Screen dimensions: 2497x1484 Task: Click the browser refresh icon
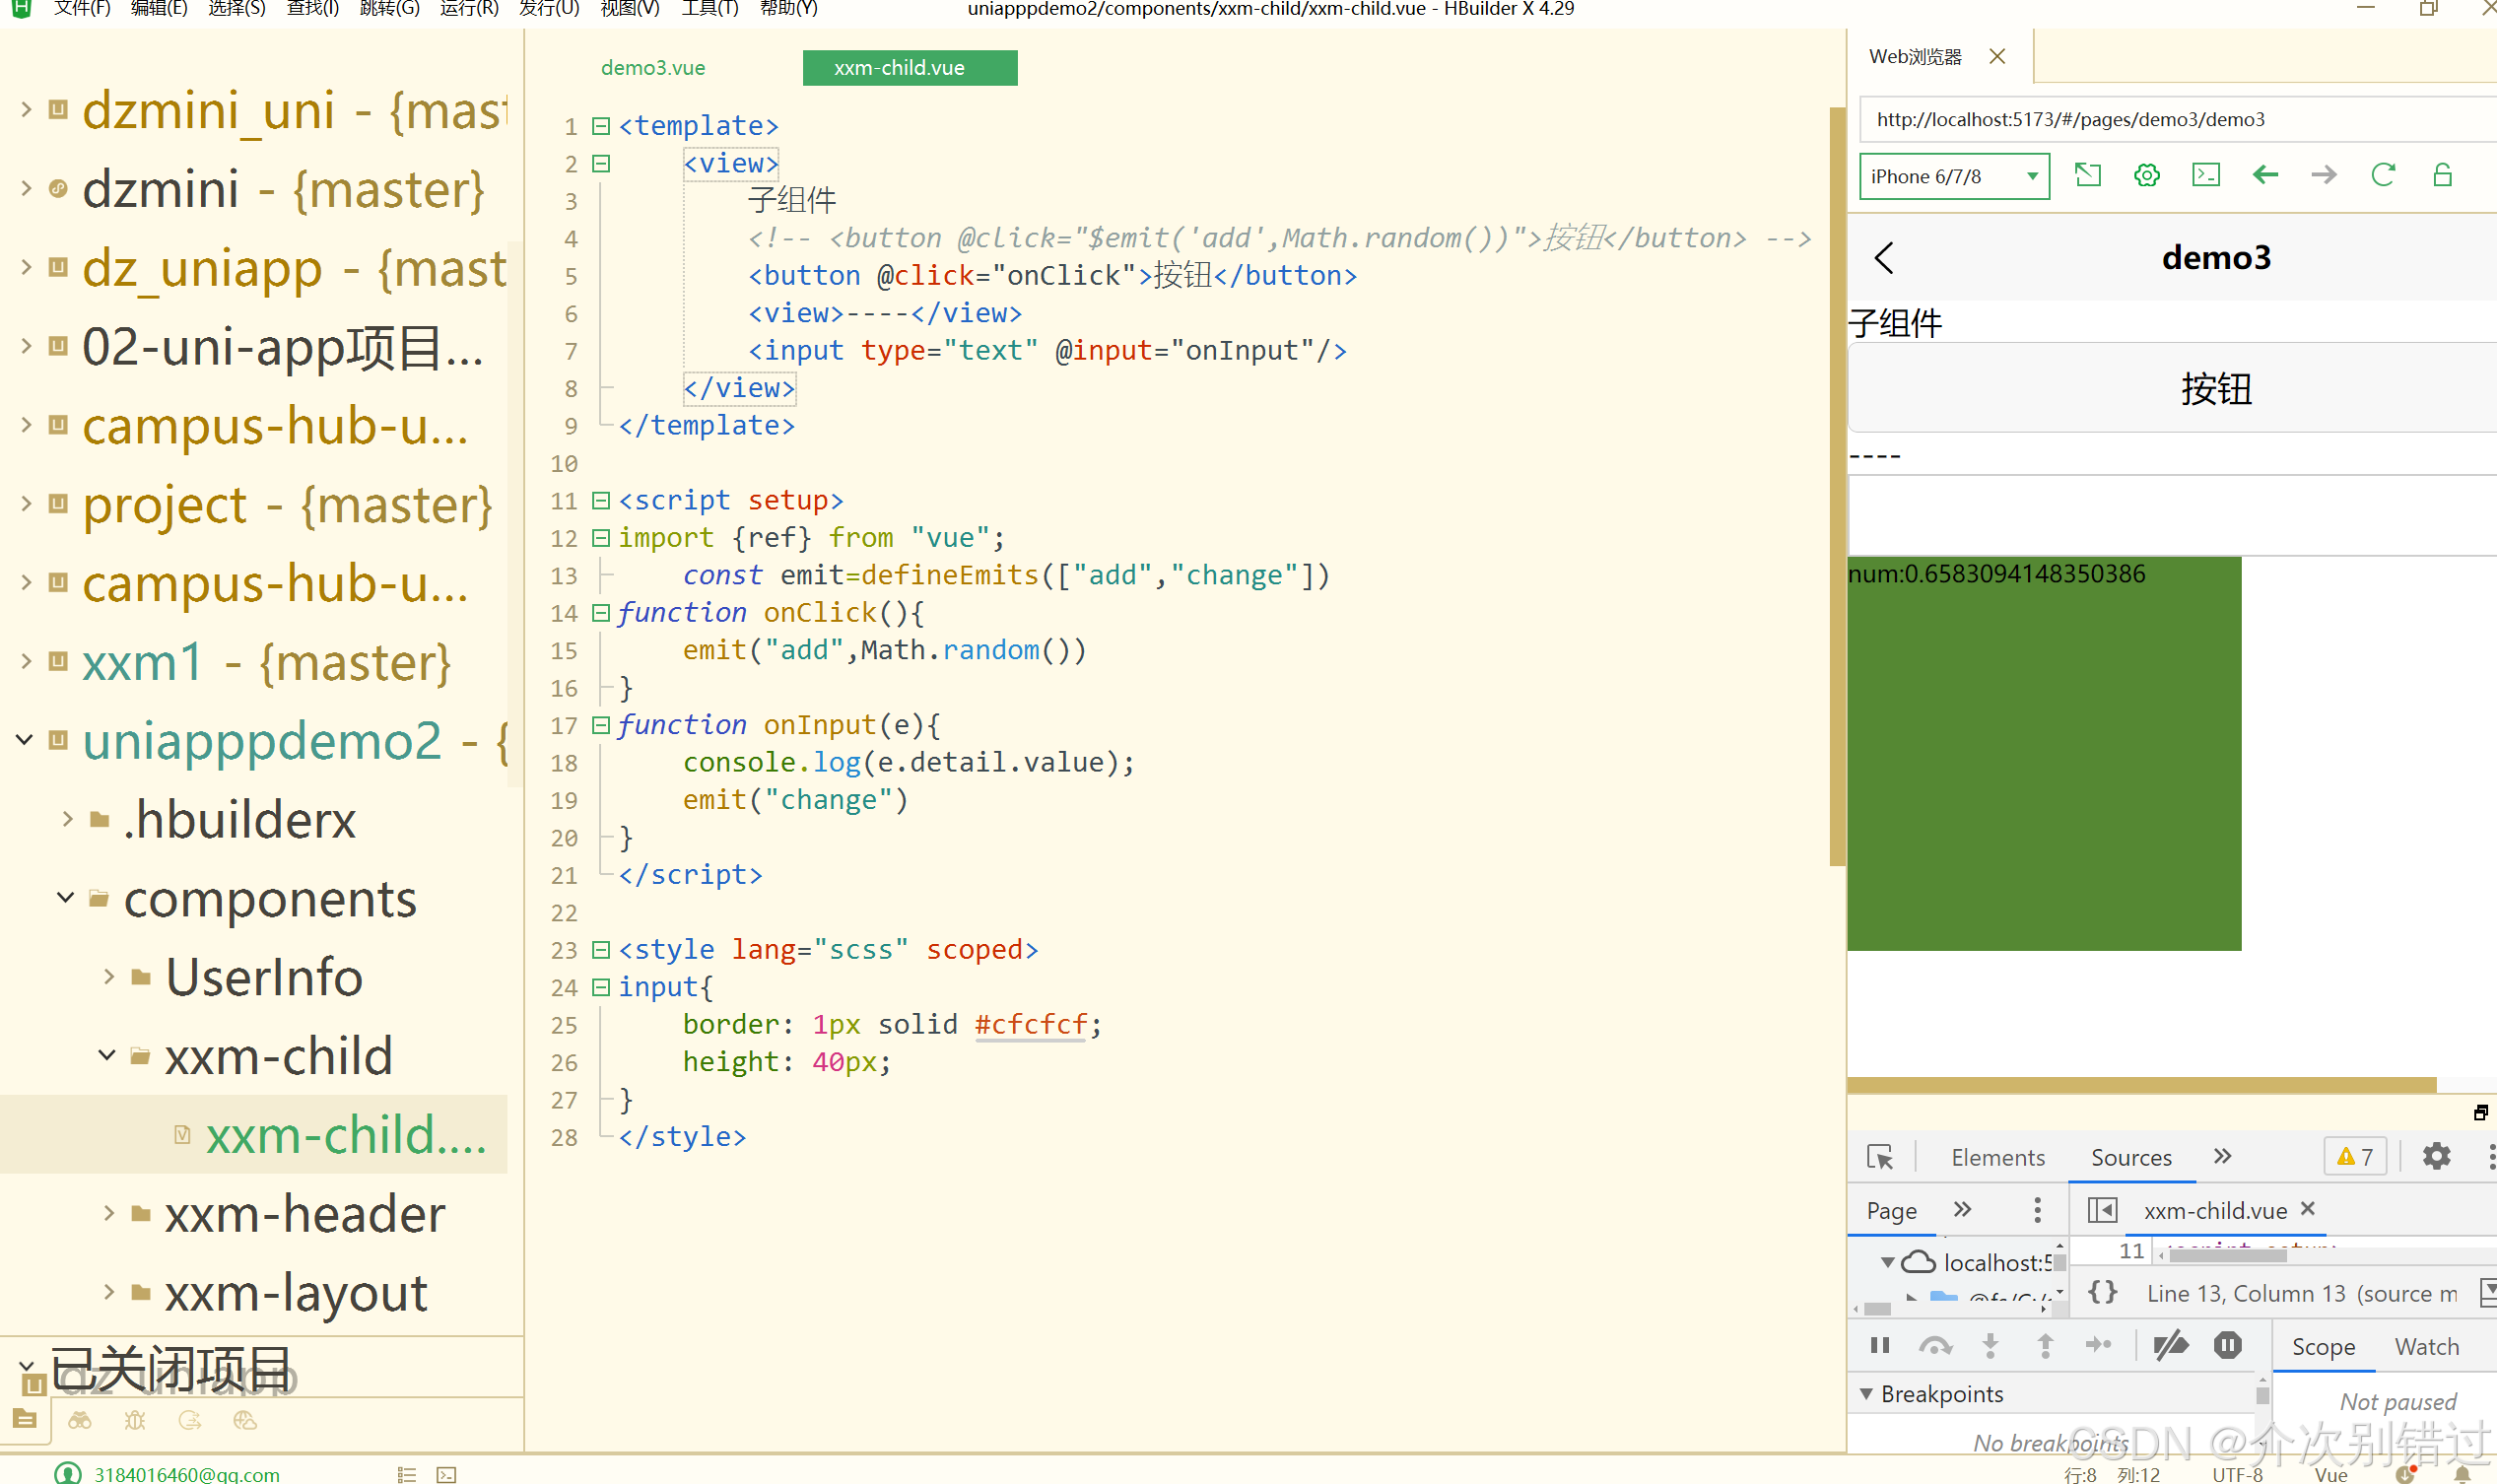(2383, 176)
